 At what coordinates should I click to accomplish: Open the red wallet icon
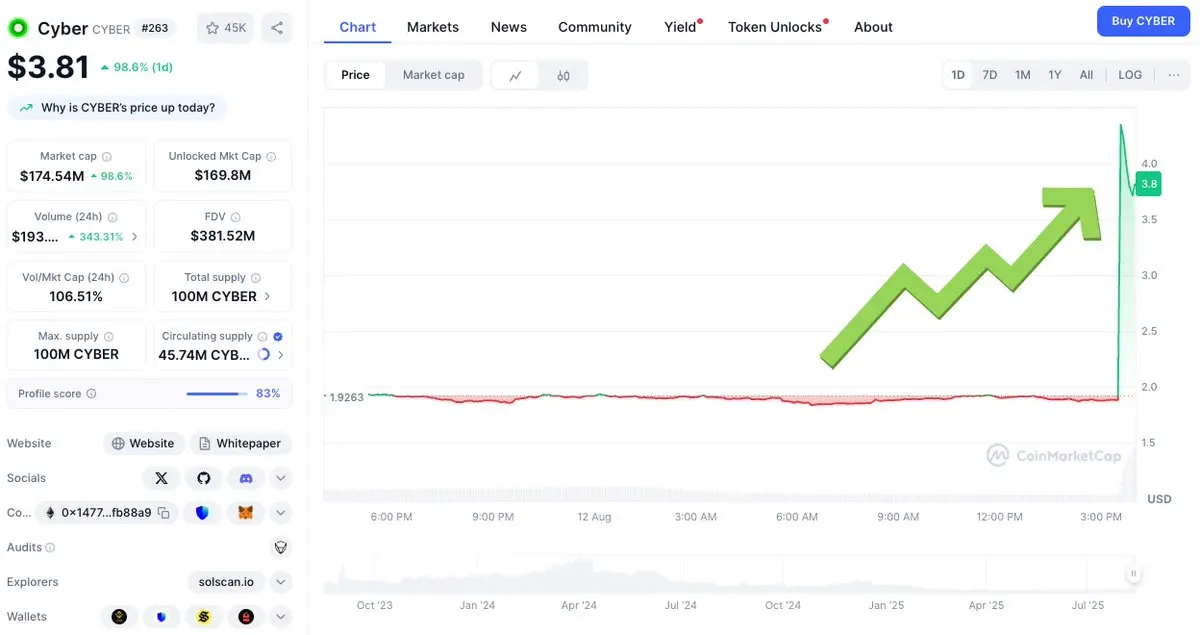pyautogui.click(x=246, y=617)
